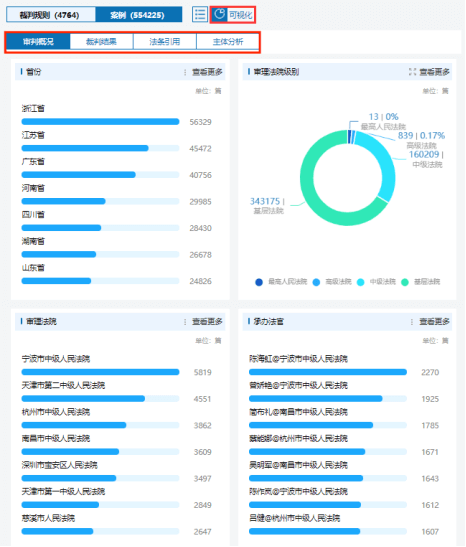The height and width of the screenshot is (547, 466).
Task: Toggle 最高人民法院 legend dot
Action: click(259, 282)
